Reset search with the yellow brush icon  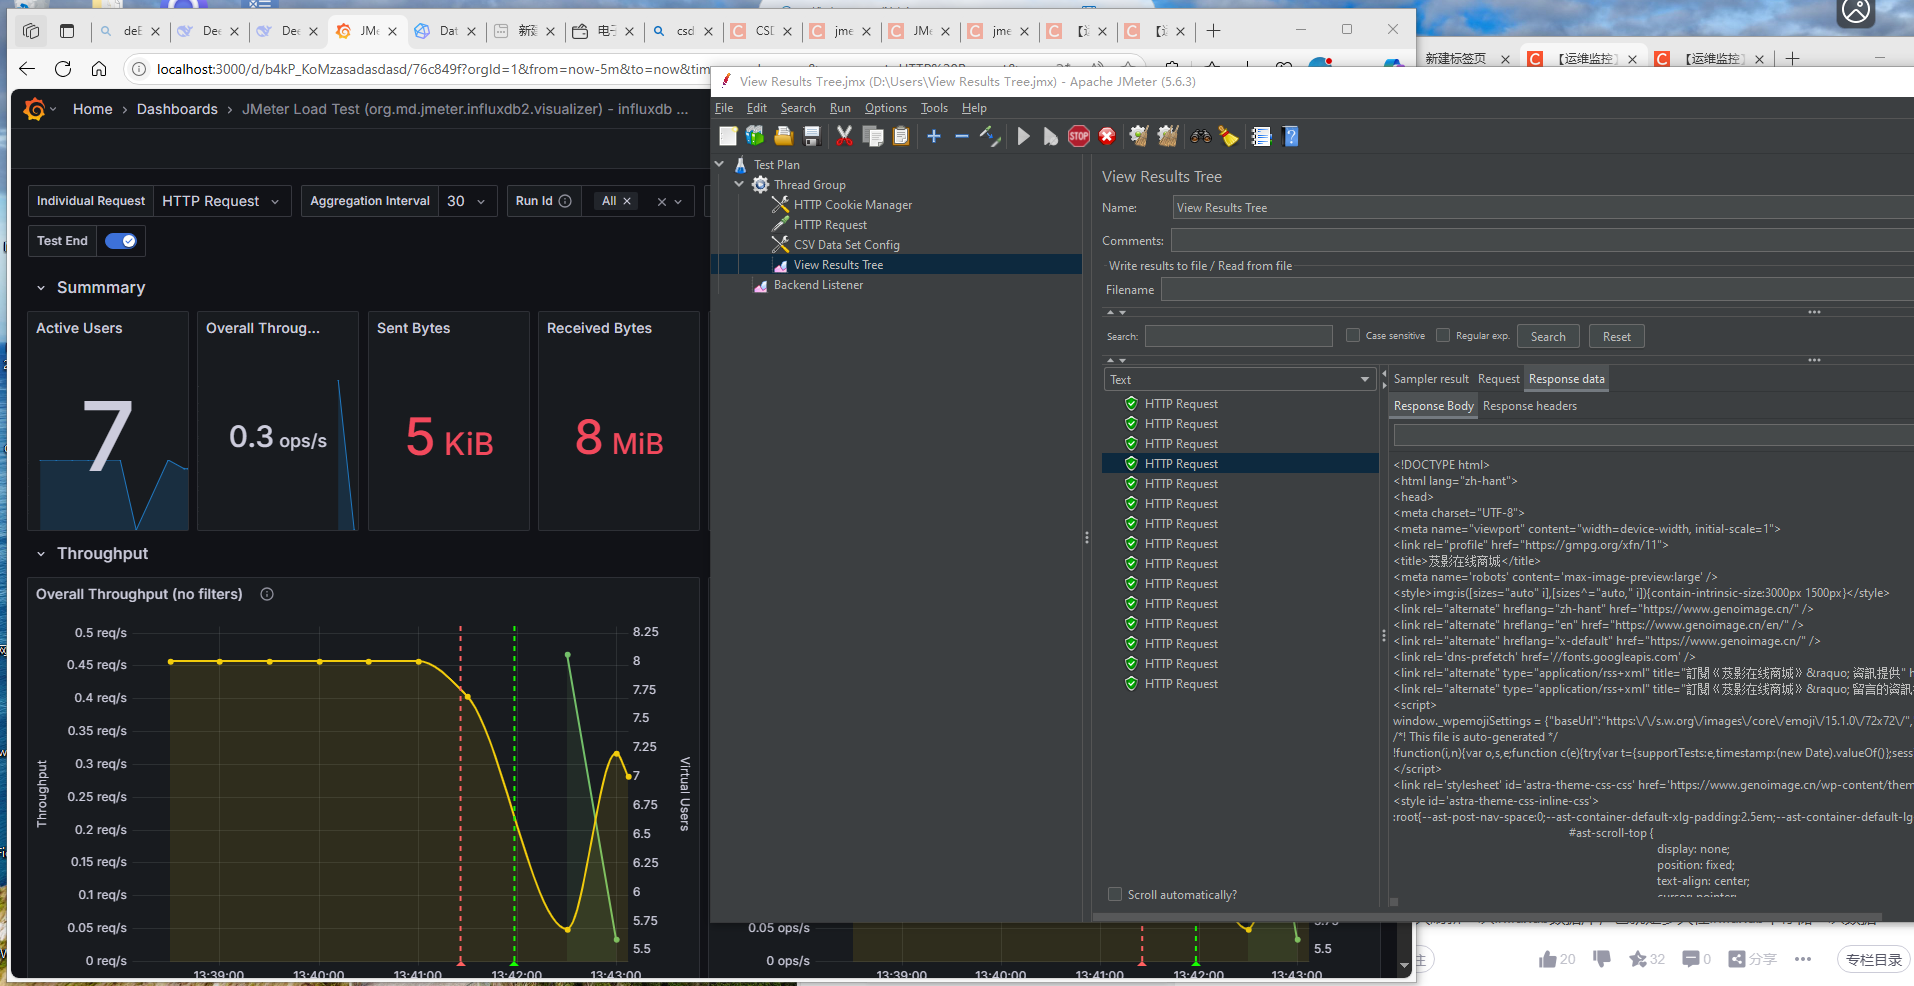1229,136
